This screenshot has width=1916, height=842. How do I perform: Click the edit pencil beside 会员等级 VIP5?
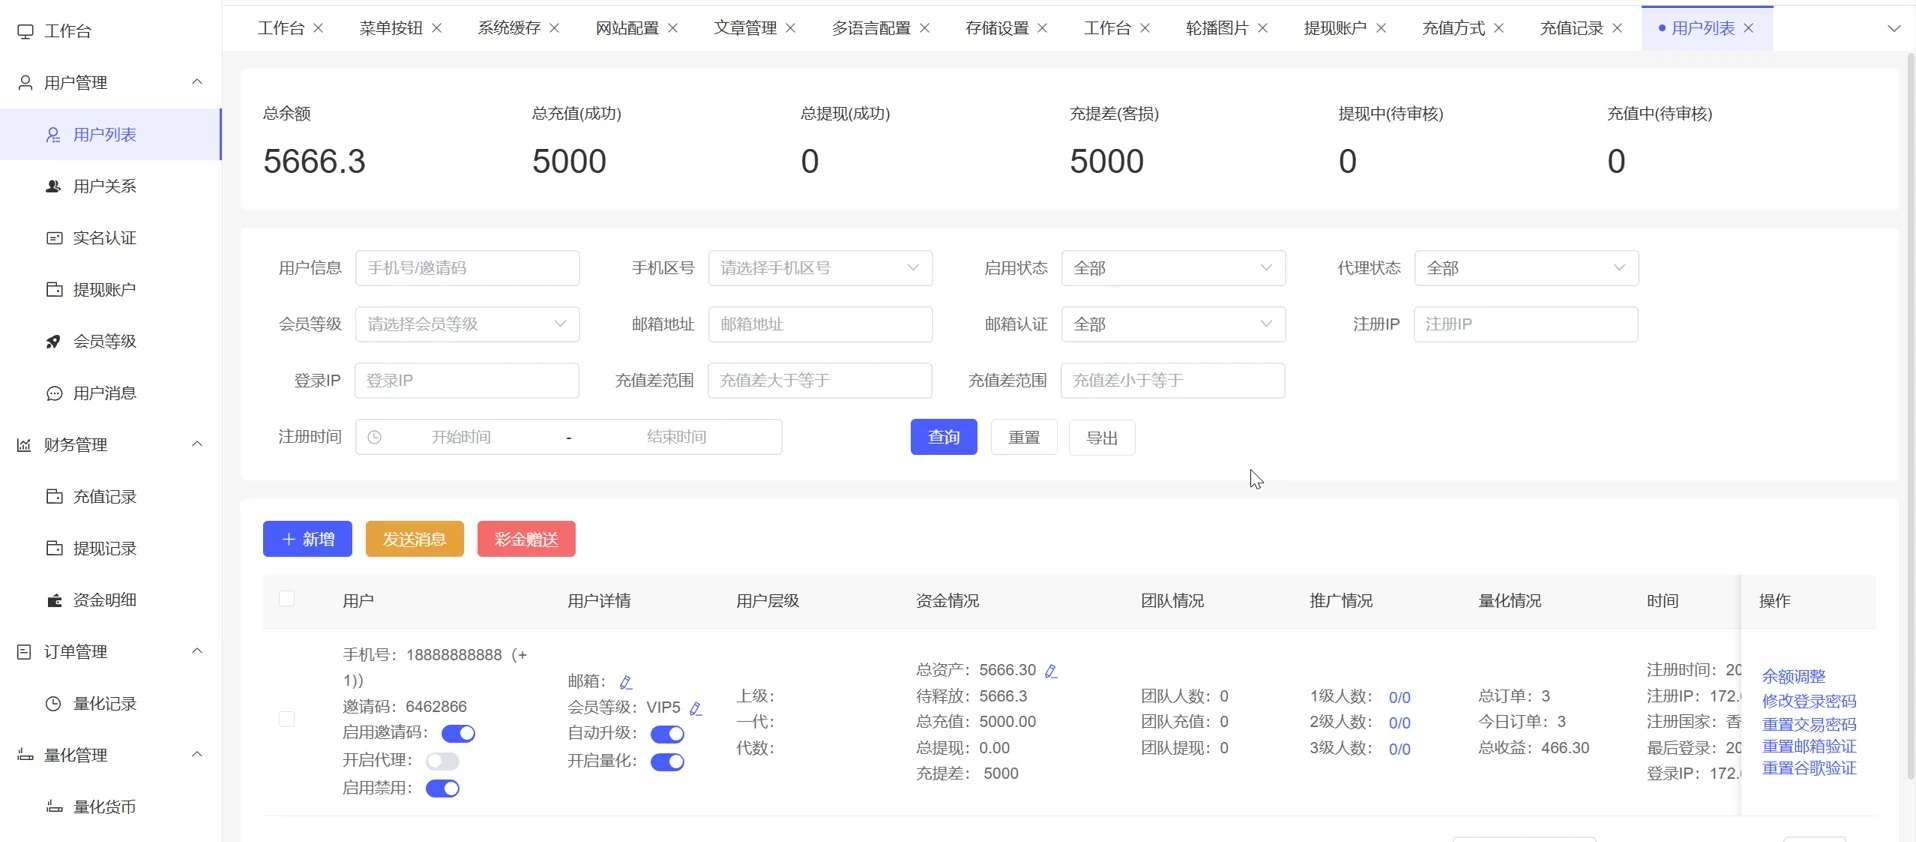696,708
